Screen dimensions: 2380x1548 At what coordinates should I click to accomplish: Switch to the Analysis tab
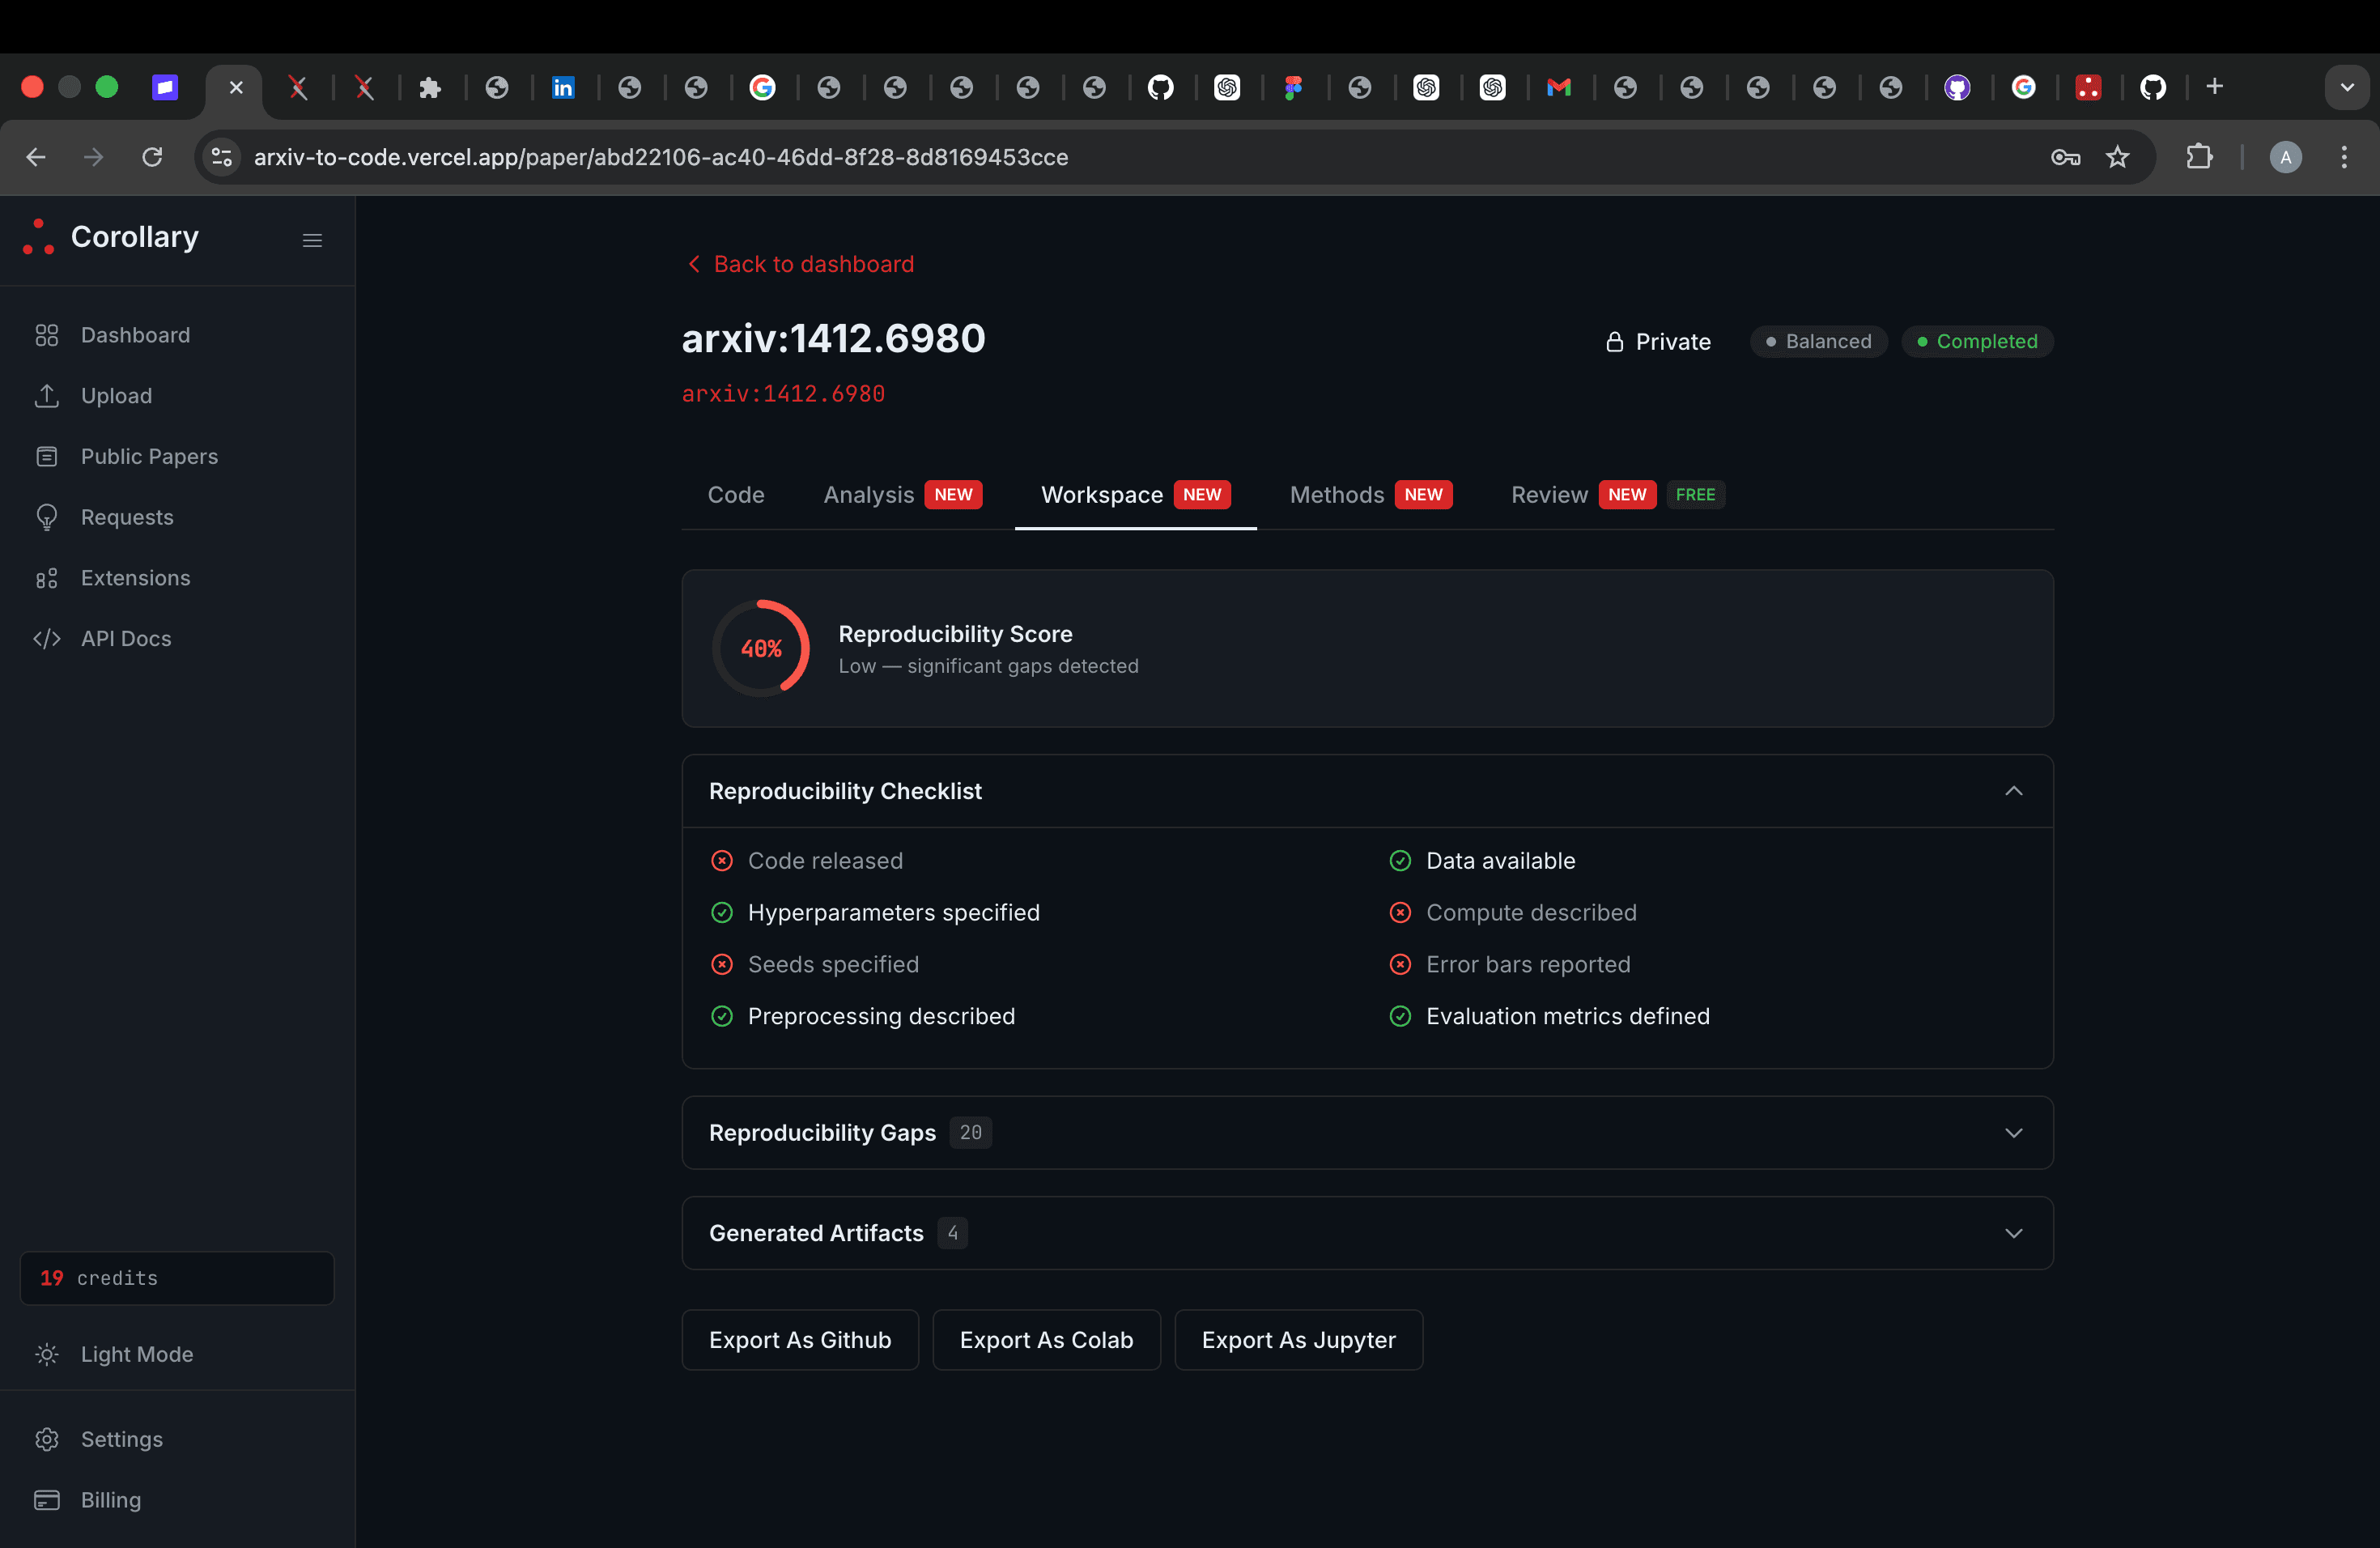902,495
